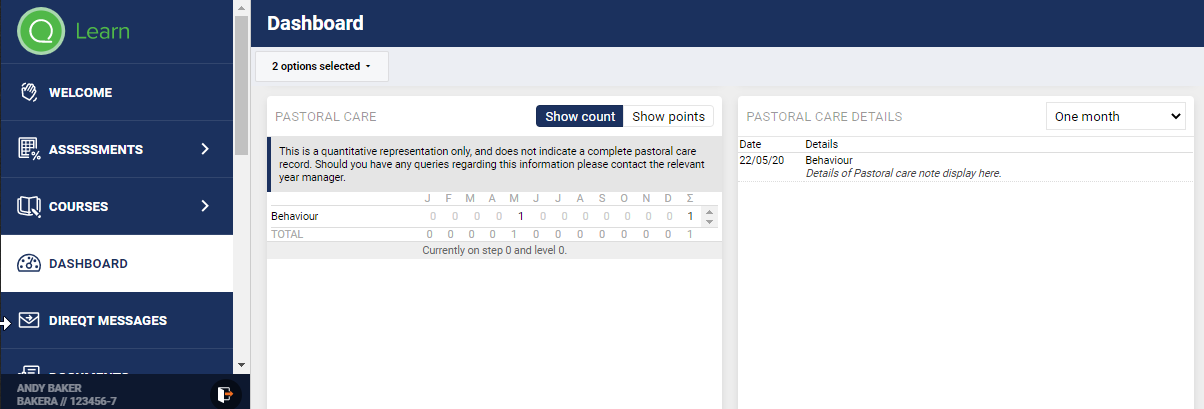Viewport: 1204px width, 409px height.
Task: Click the Behaviour row spinner up arrow
Action: tap(709, 212)
